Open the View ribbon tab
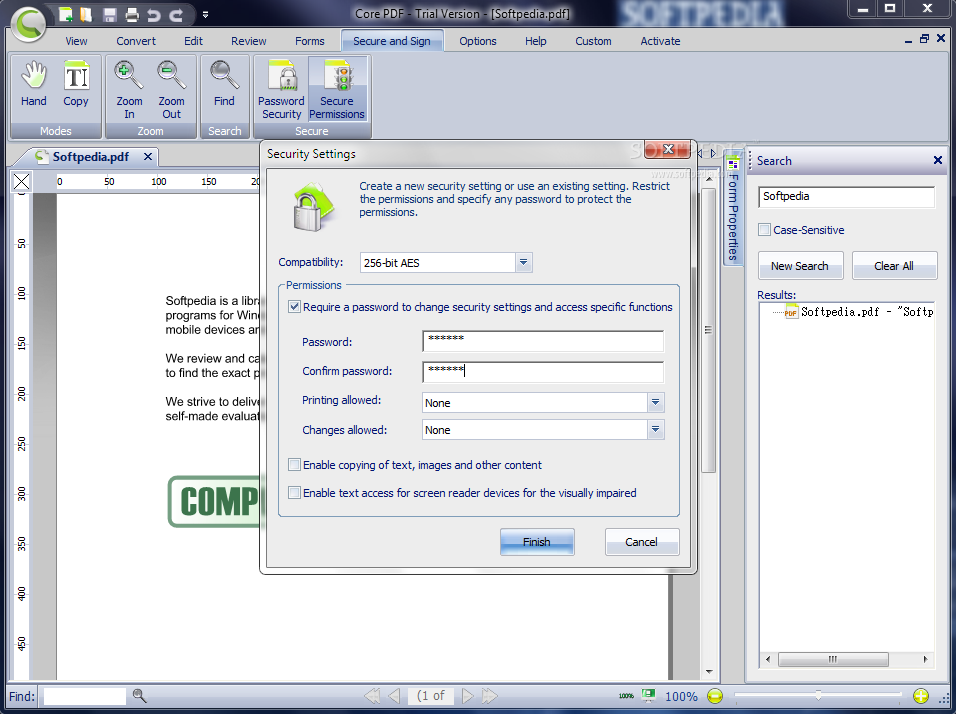Screen dimensions: 956x714 pos(76,41)
